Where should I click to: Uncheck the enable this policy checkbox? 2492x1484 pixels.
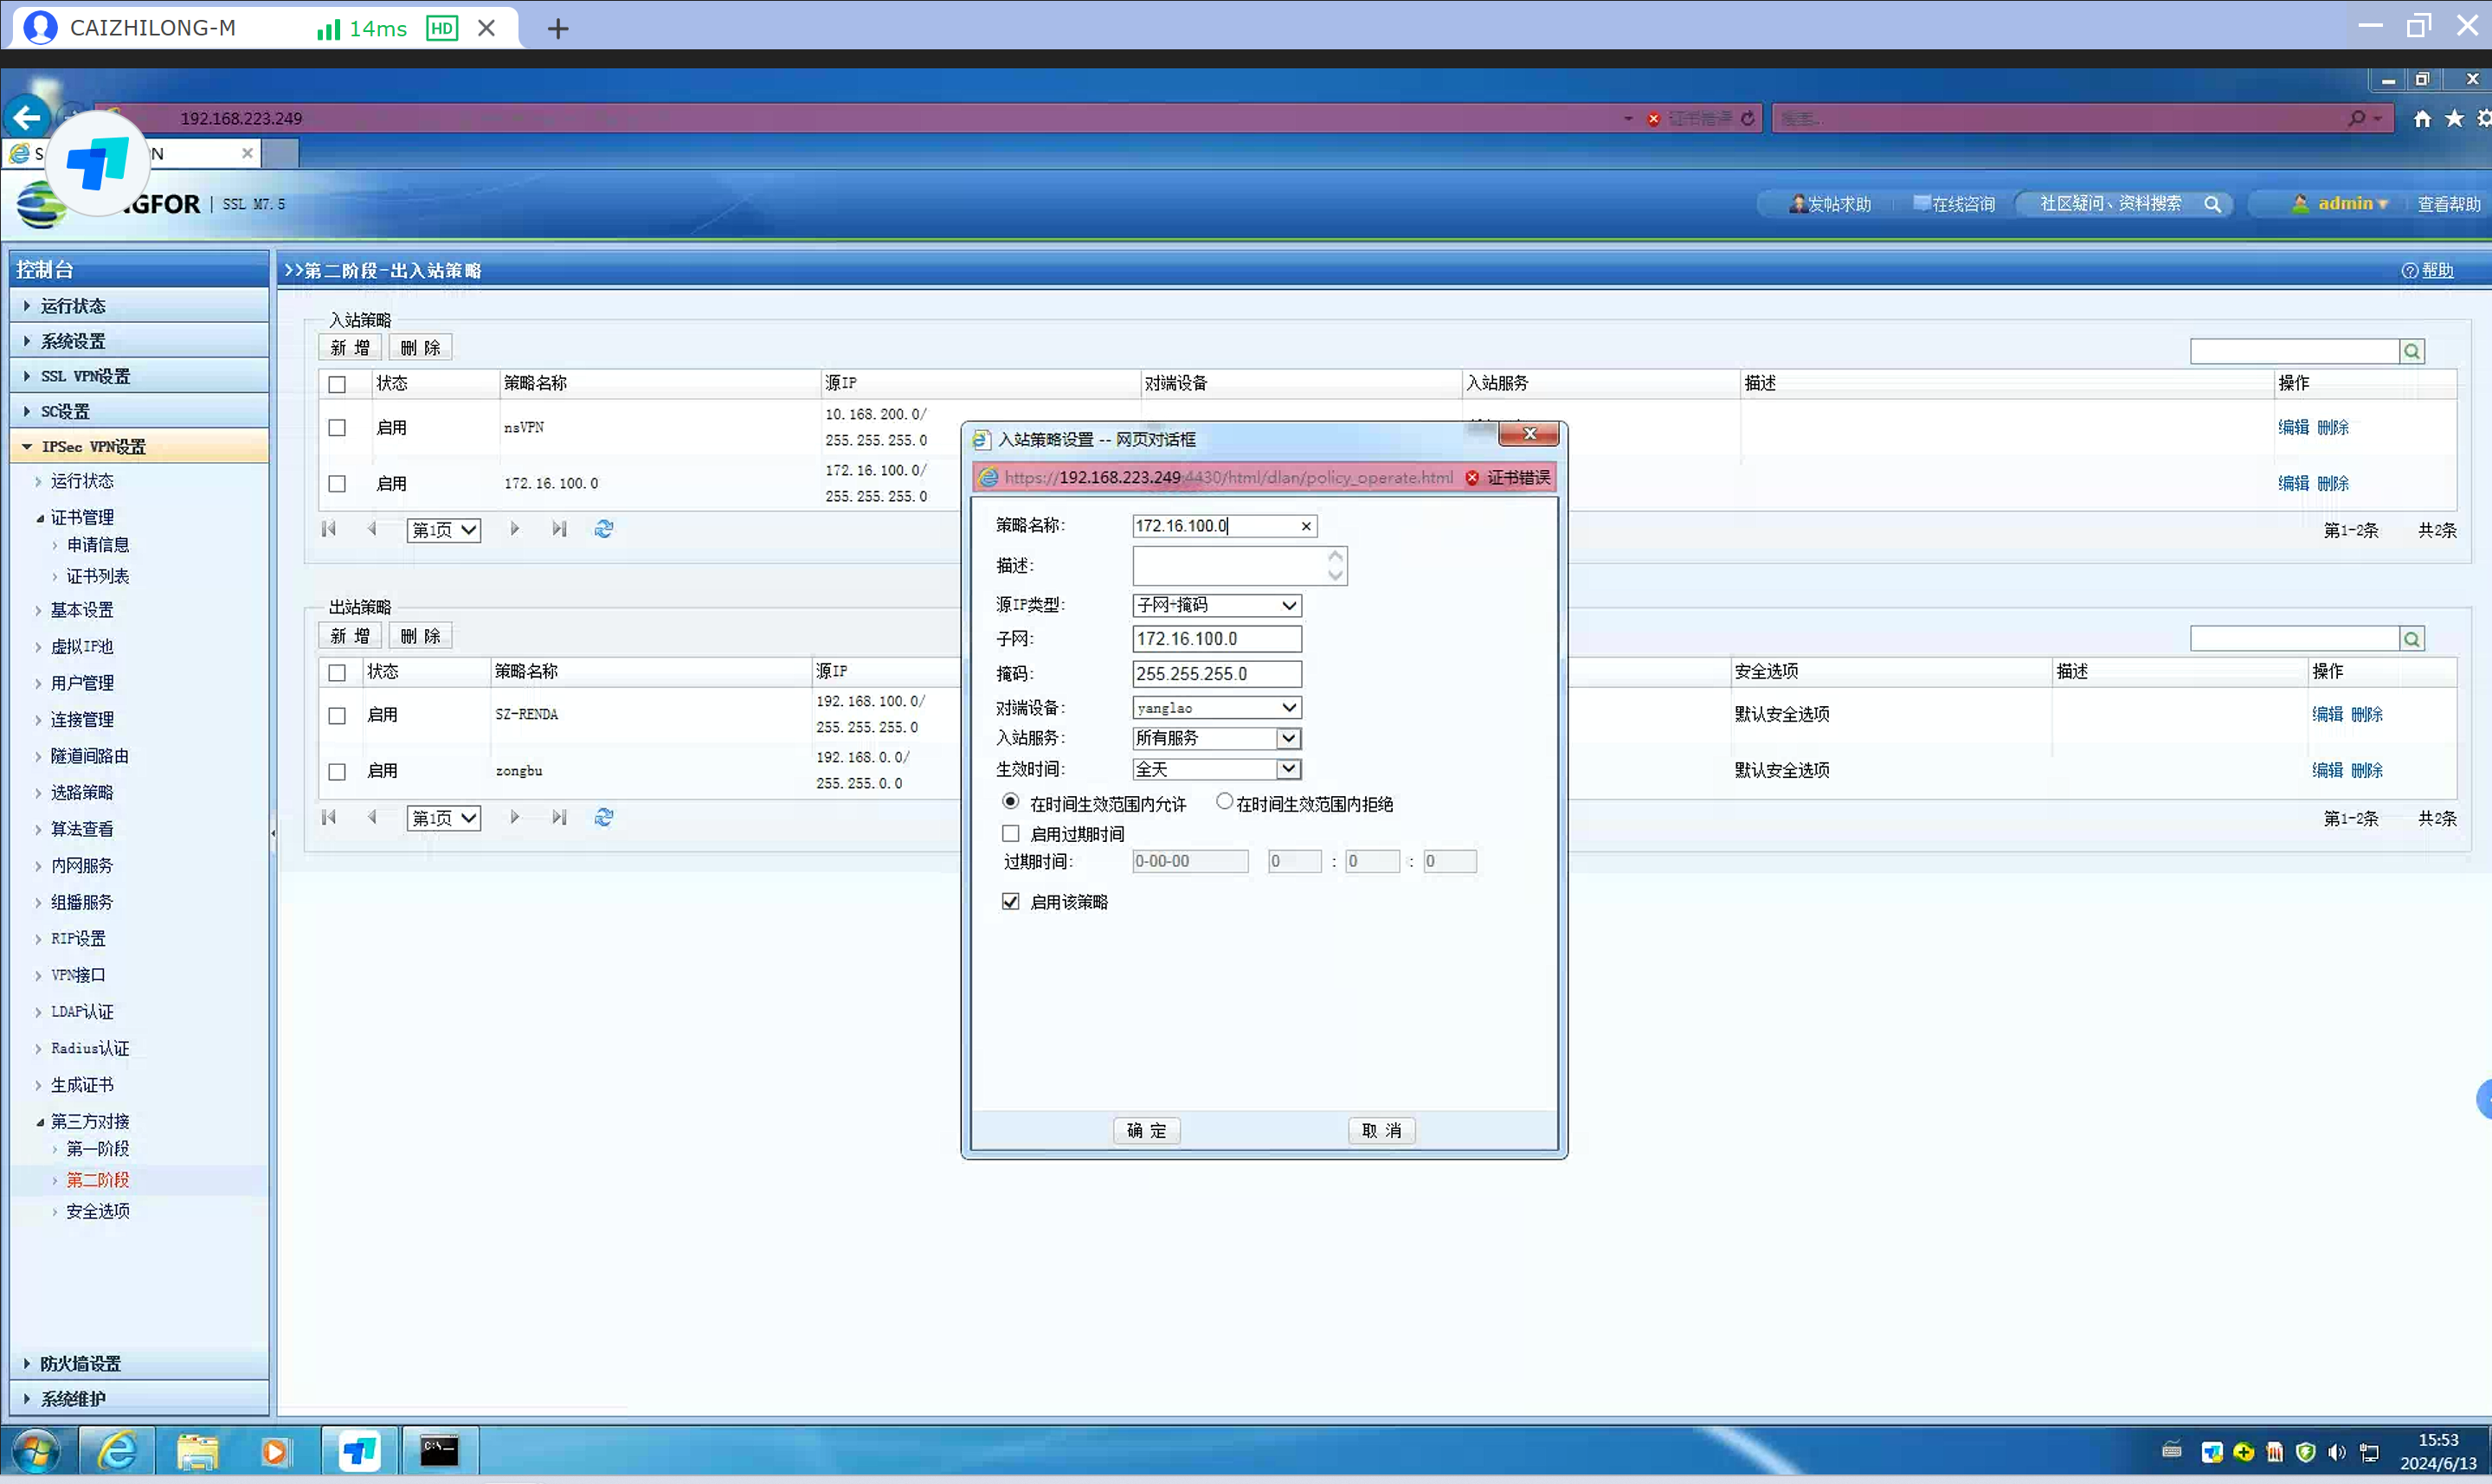pos(1010,901)
